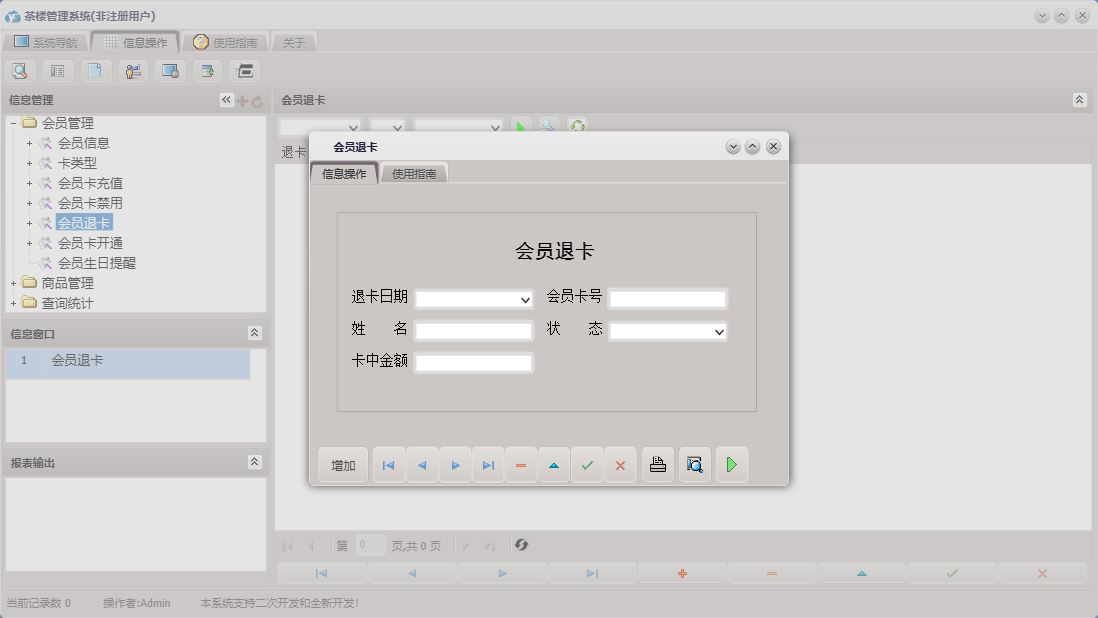Click the green confirm checkmark in the dialog
This screenshot has width=1098, height=618.
click(x=587, y=464)
